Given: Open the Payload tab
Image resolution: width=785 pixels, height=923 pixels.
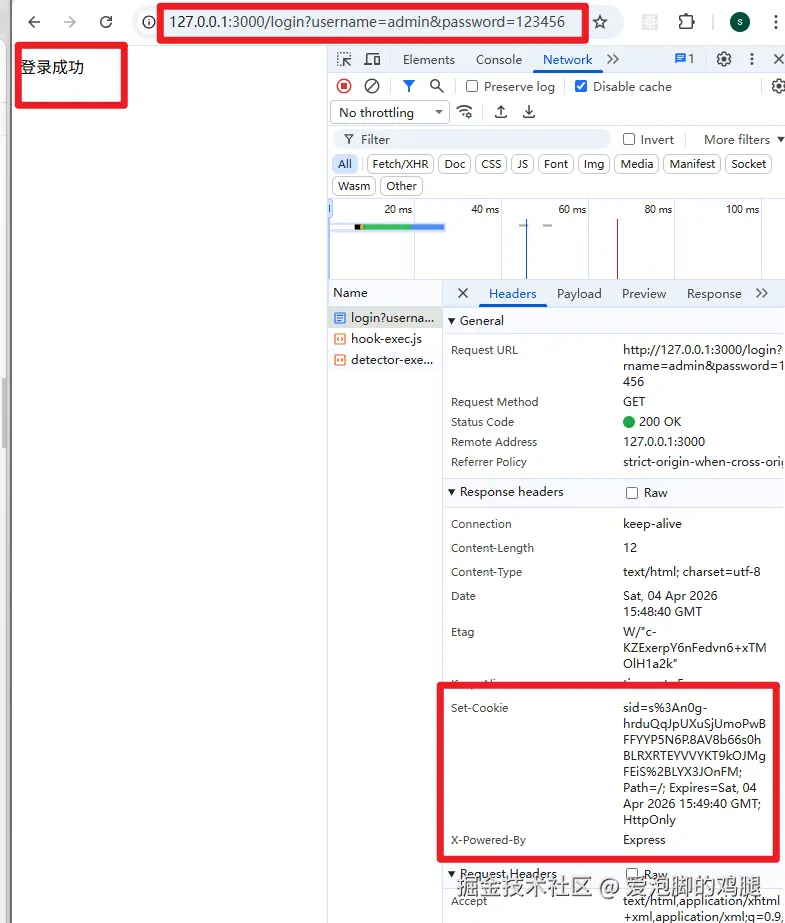Looking at the screenshot, I should [x=579, y=294].
